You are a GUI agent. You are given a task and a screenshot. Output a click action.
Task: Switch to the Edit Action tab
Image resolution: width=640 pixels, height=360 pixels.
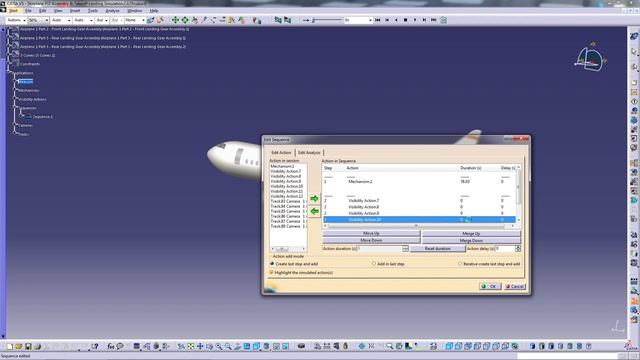point(281,152)
